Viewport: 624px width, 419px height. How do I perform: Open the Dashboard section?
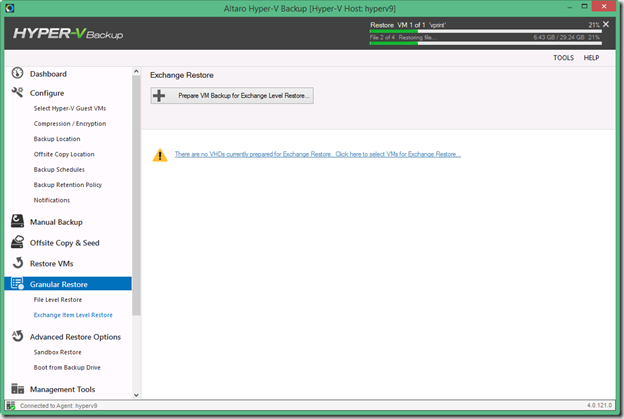[x=48, y=74]
